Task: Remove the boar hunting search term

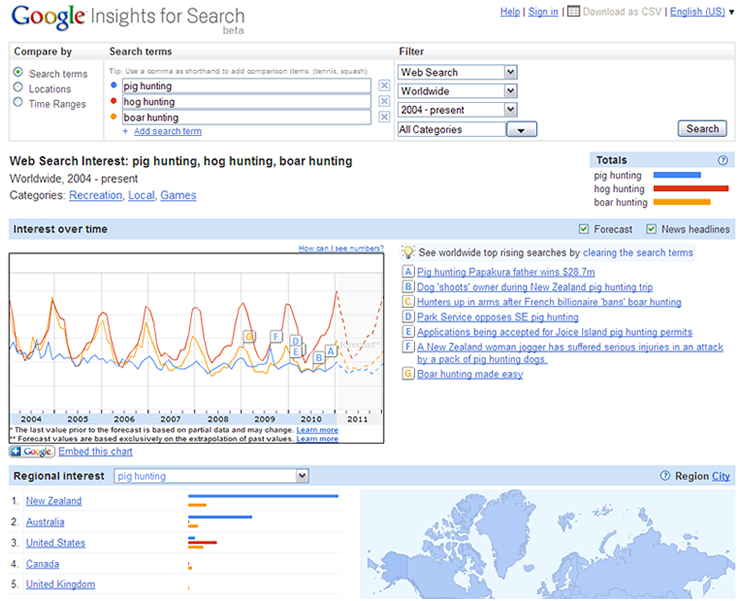Action: point(385,117)
